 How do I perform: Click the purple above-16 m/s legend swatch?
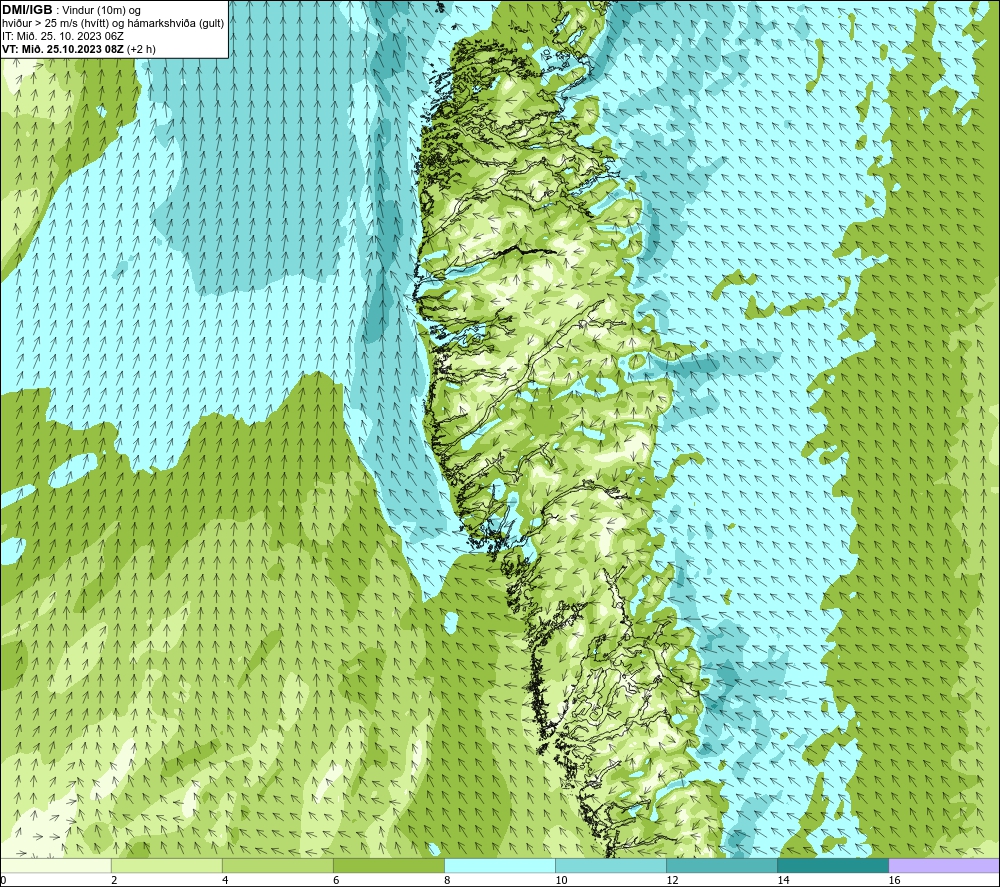pyautogui.click(x=943, y=865)
